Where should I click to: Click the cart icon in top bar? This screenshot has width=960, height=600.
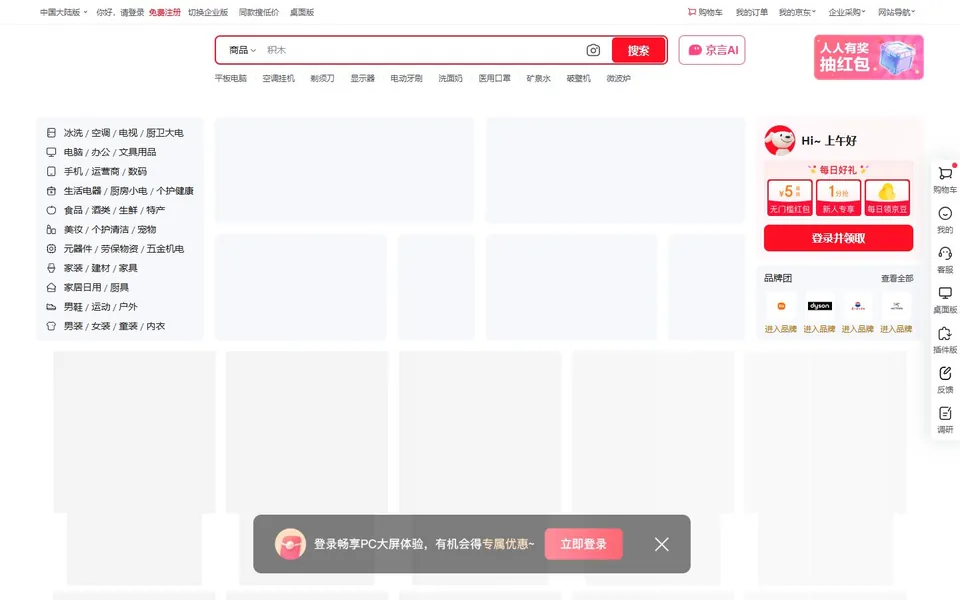(x=692, y=12)
